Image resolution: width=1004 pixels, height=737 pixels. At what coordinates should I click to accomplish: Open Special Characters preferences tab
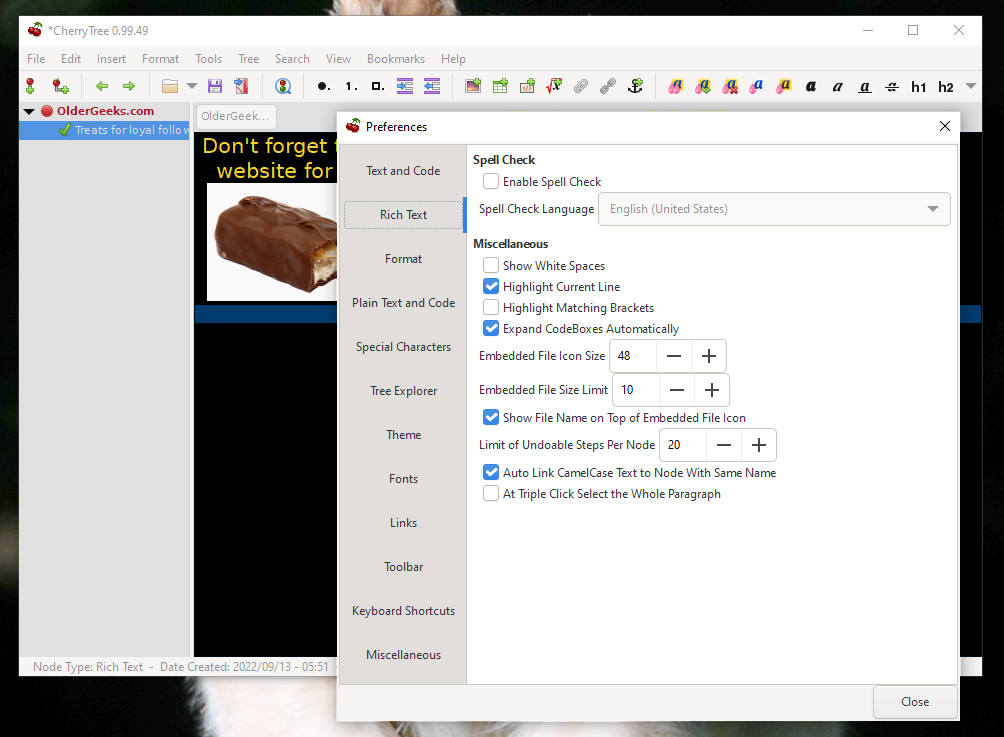click(403, 347)
